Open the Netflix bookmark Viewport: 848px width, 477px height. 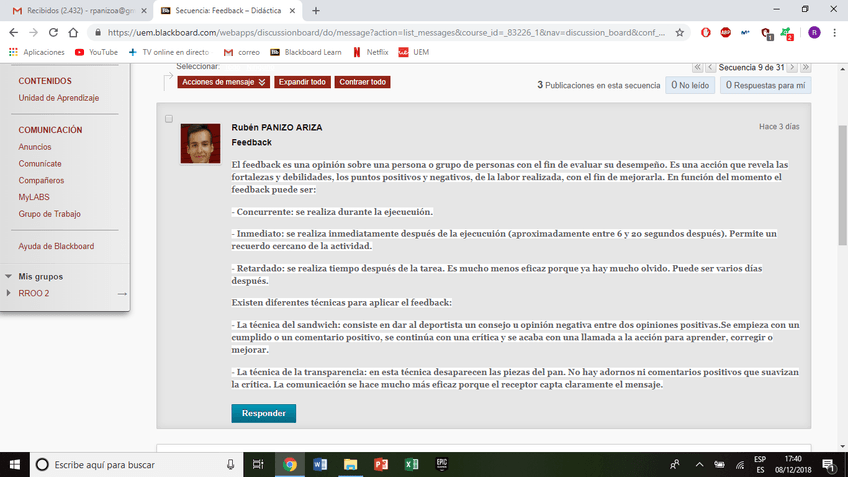[370, 52]
